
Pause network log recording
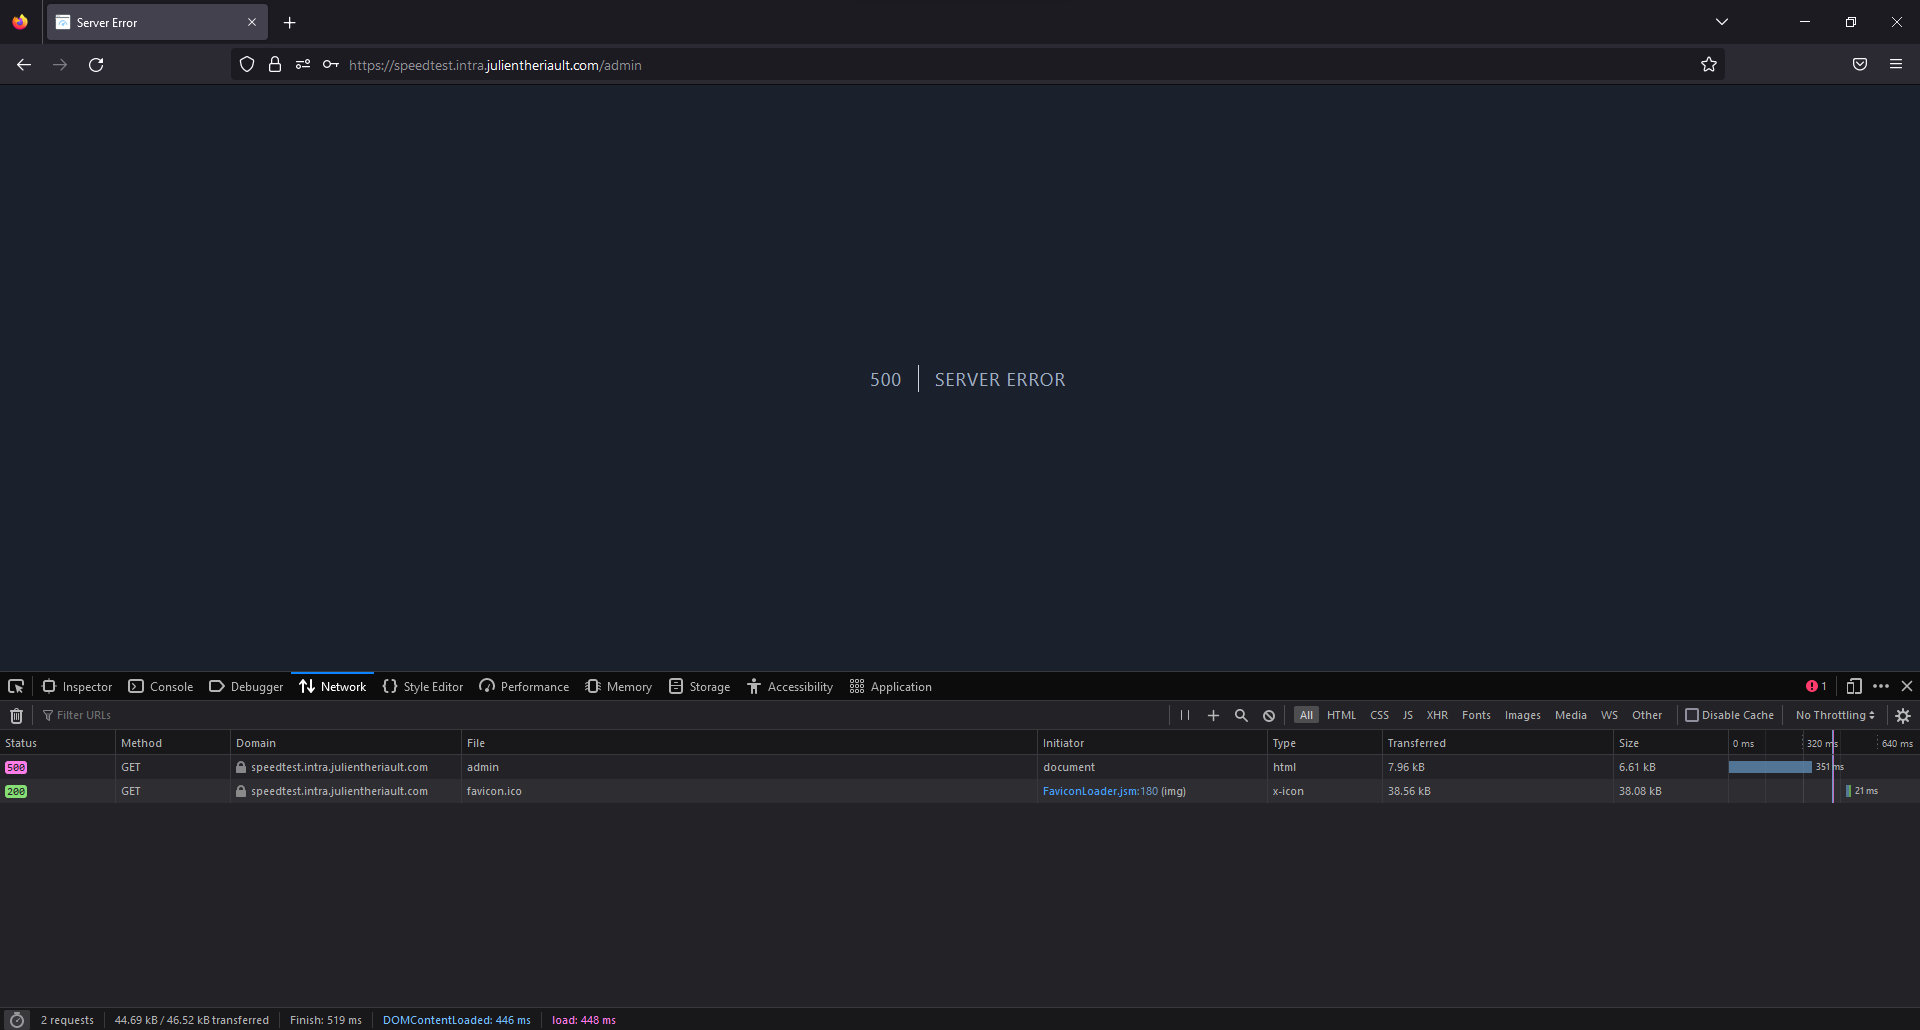(x=1185, y=716)
